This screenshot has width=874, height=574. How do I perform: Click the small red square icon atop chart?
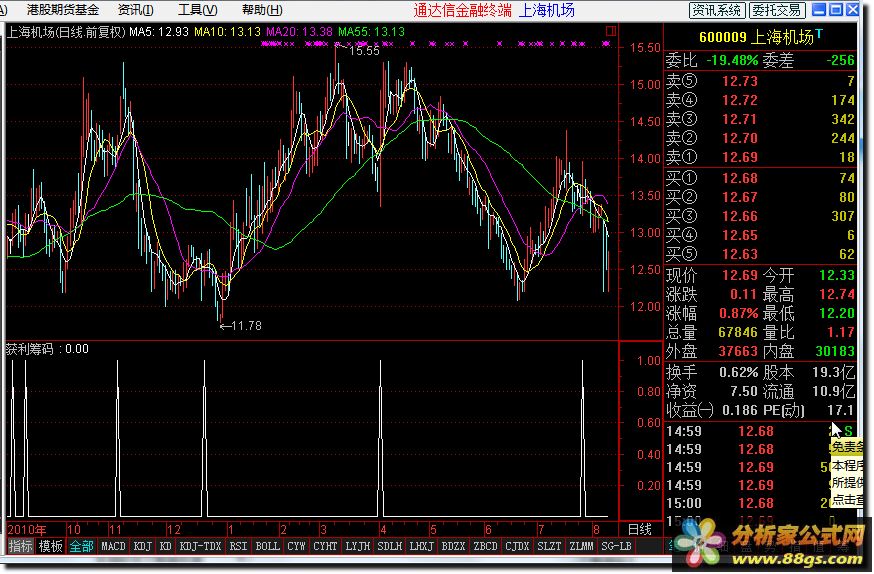pyautogui.click(x=611, y=31)
